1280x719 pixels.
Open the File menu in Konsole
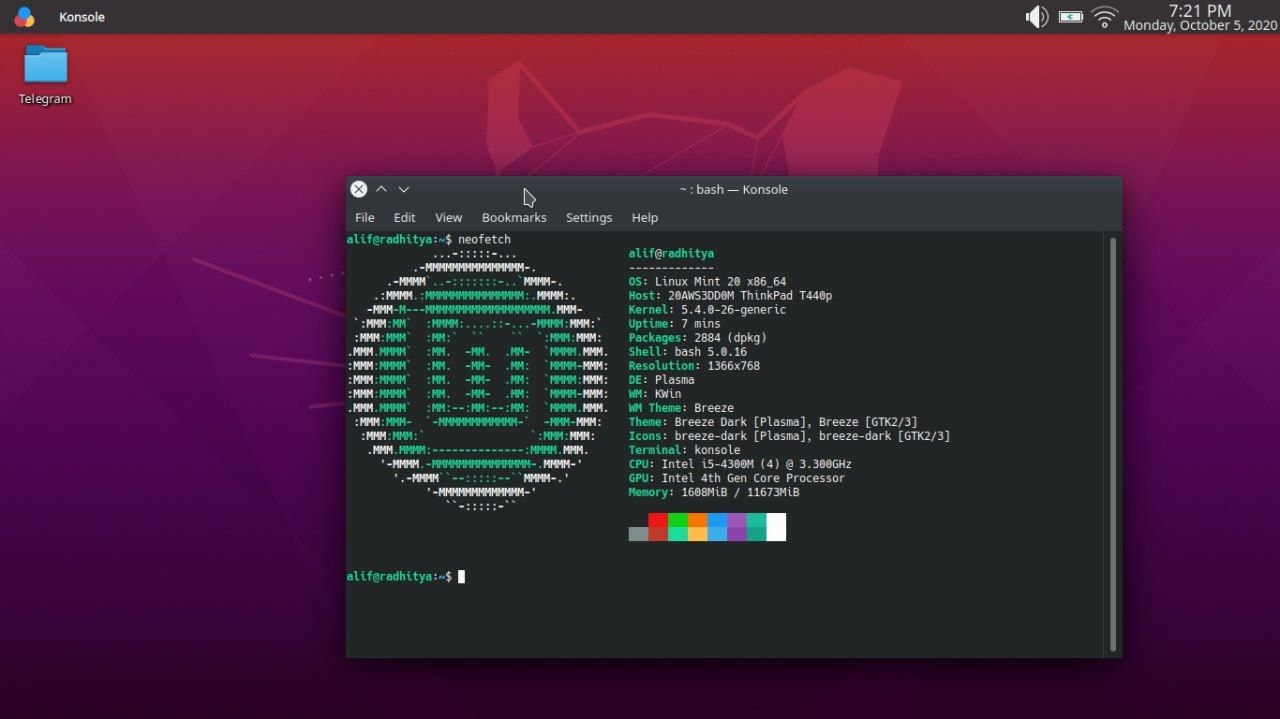tap(365, 217)
